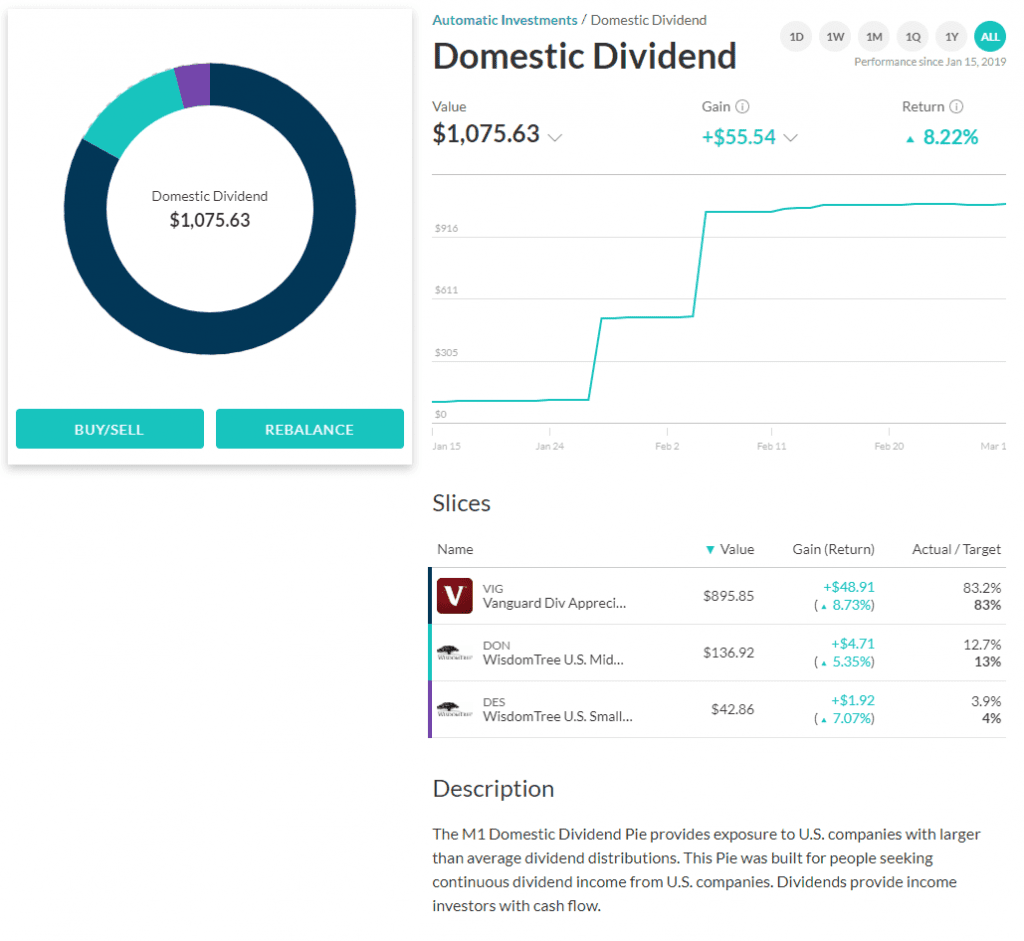The image size is (1024, 941).
Task: Click the REBALANCE button
Action: [x=310, y=429]
